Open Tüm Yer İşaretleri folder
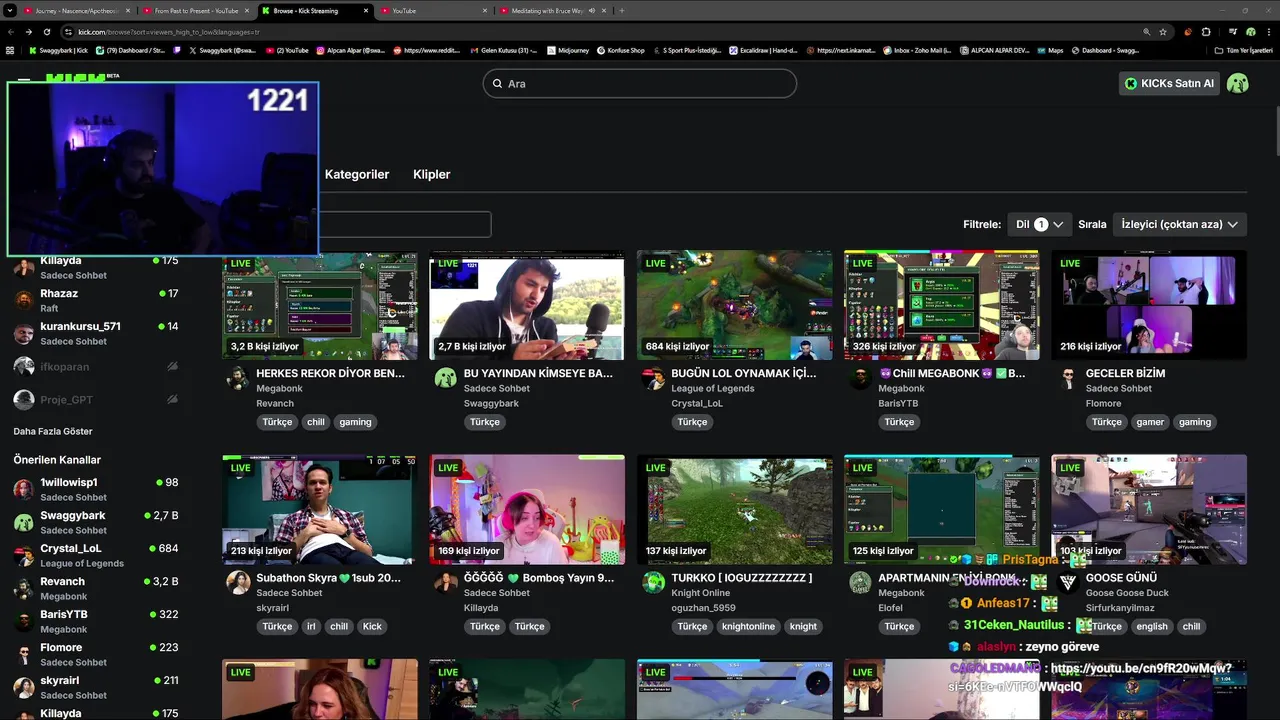Screen dimensions: 1280x720 pos(1243,50)
